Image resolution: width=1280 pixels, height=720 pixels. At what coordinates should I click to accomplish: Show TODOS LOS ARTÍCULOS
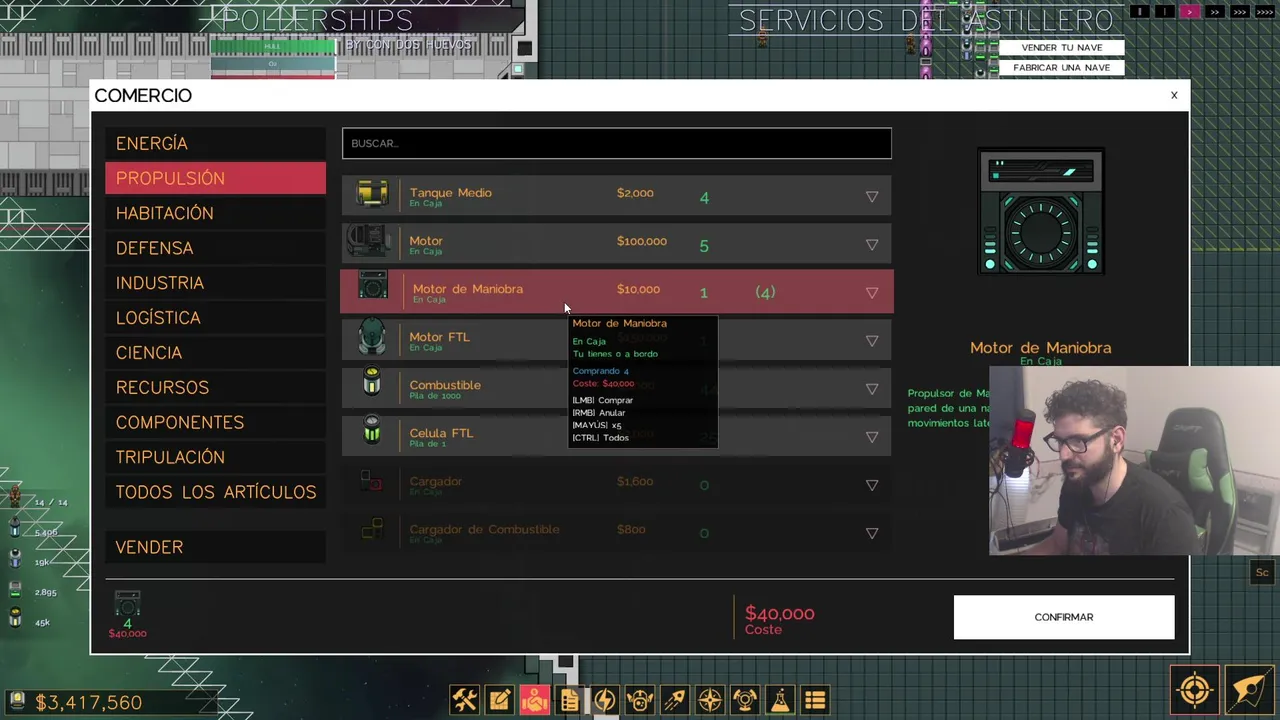pyautogui.click(x=215, y=492)
